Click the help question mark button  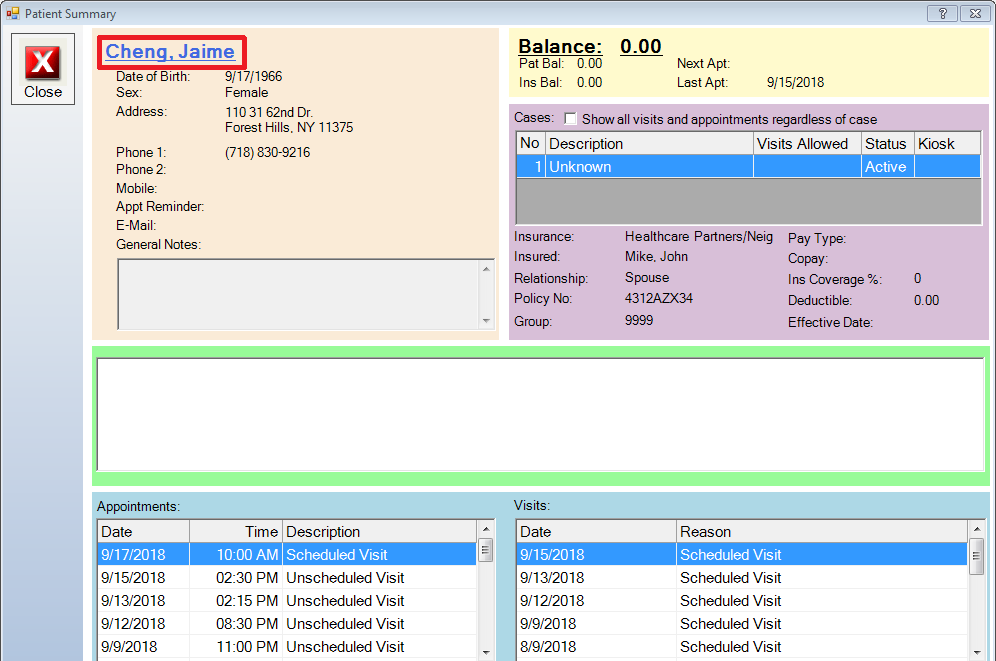click(942, 13)
